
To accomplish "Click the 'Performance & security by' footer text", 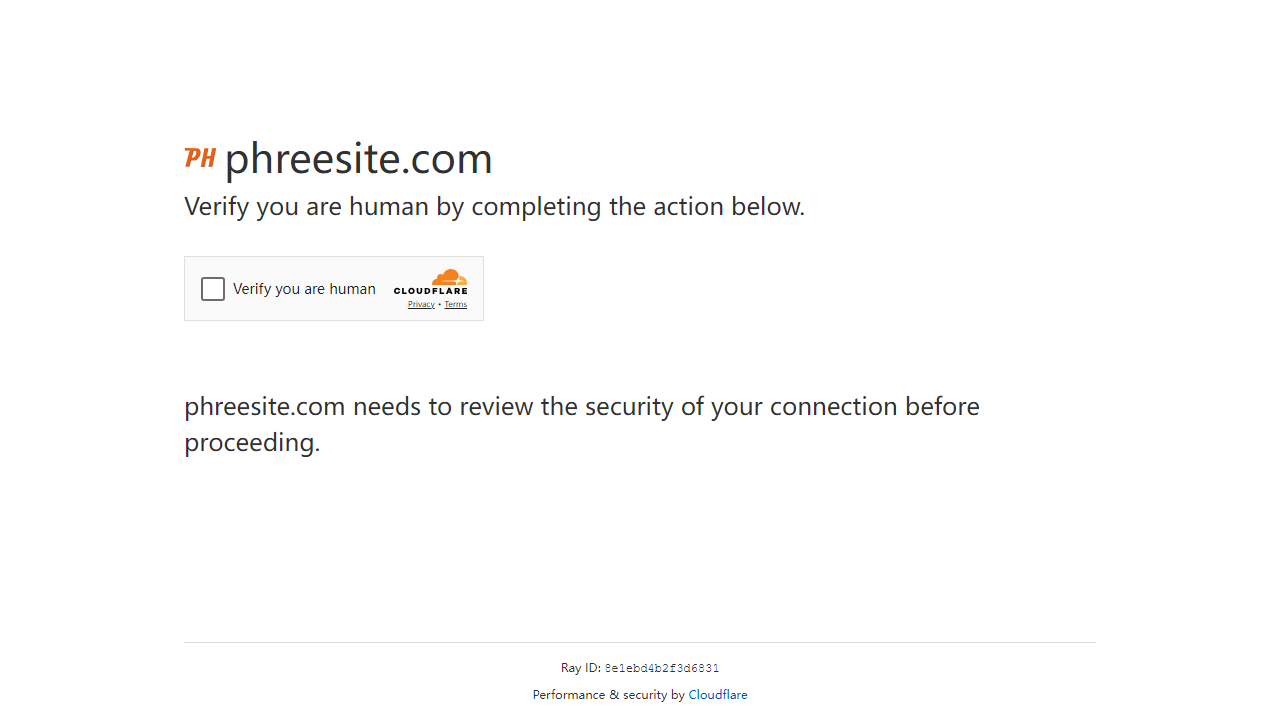I will point(608,695).
